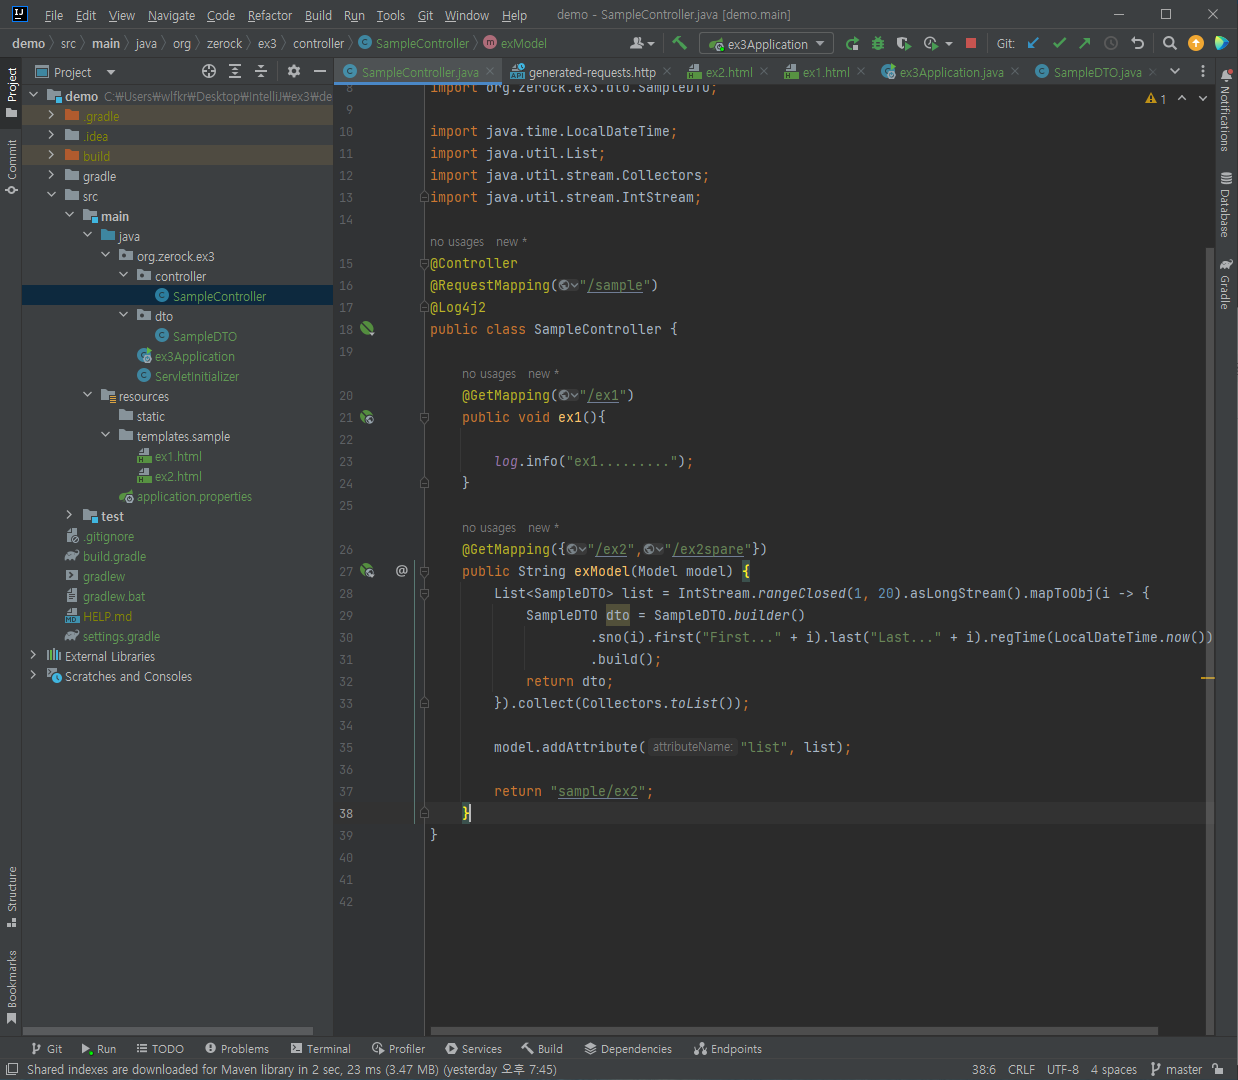Open the Services tool window button
The width and height of the screenshot is (1238, 1080).
[x=474, y=1049]
